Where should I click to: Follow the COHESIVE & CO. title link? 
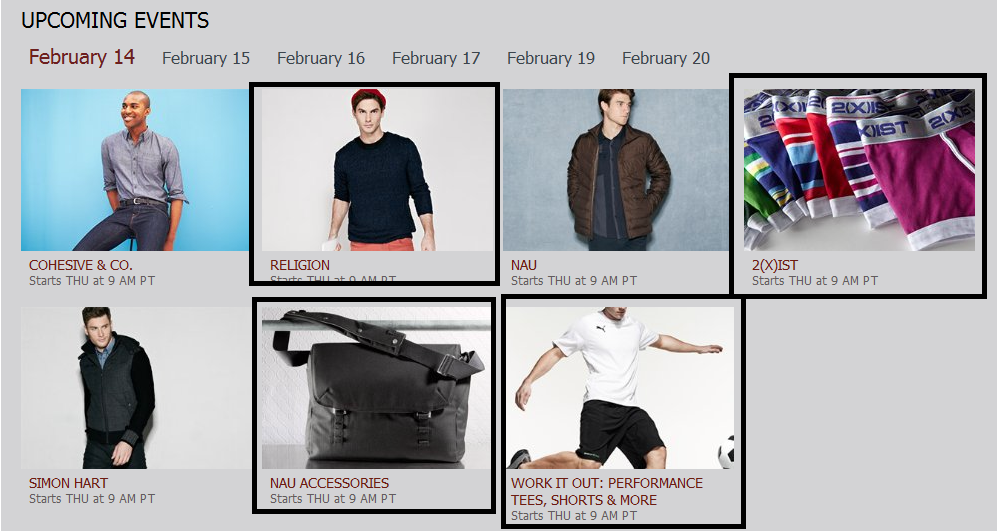(x=80, y=265)
